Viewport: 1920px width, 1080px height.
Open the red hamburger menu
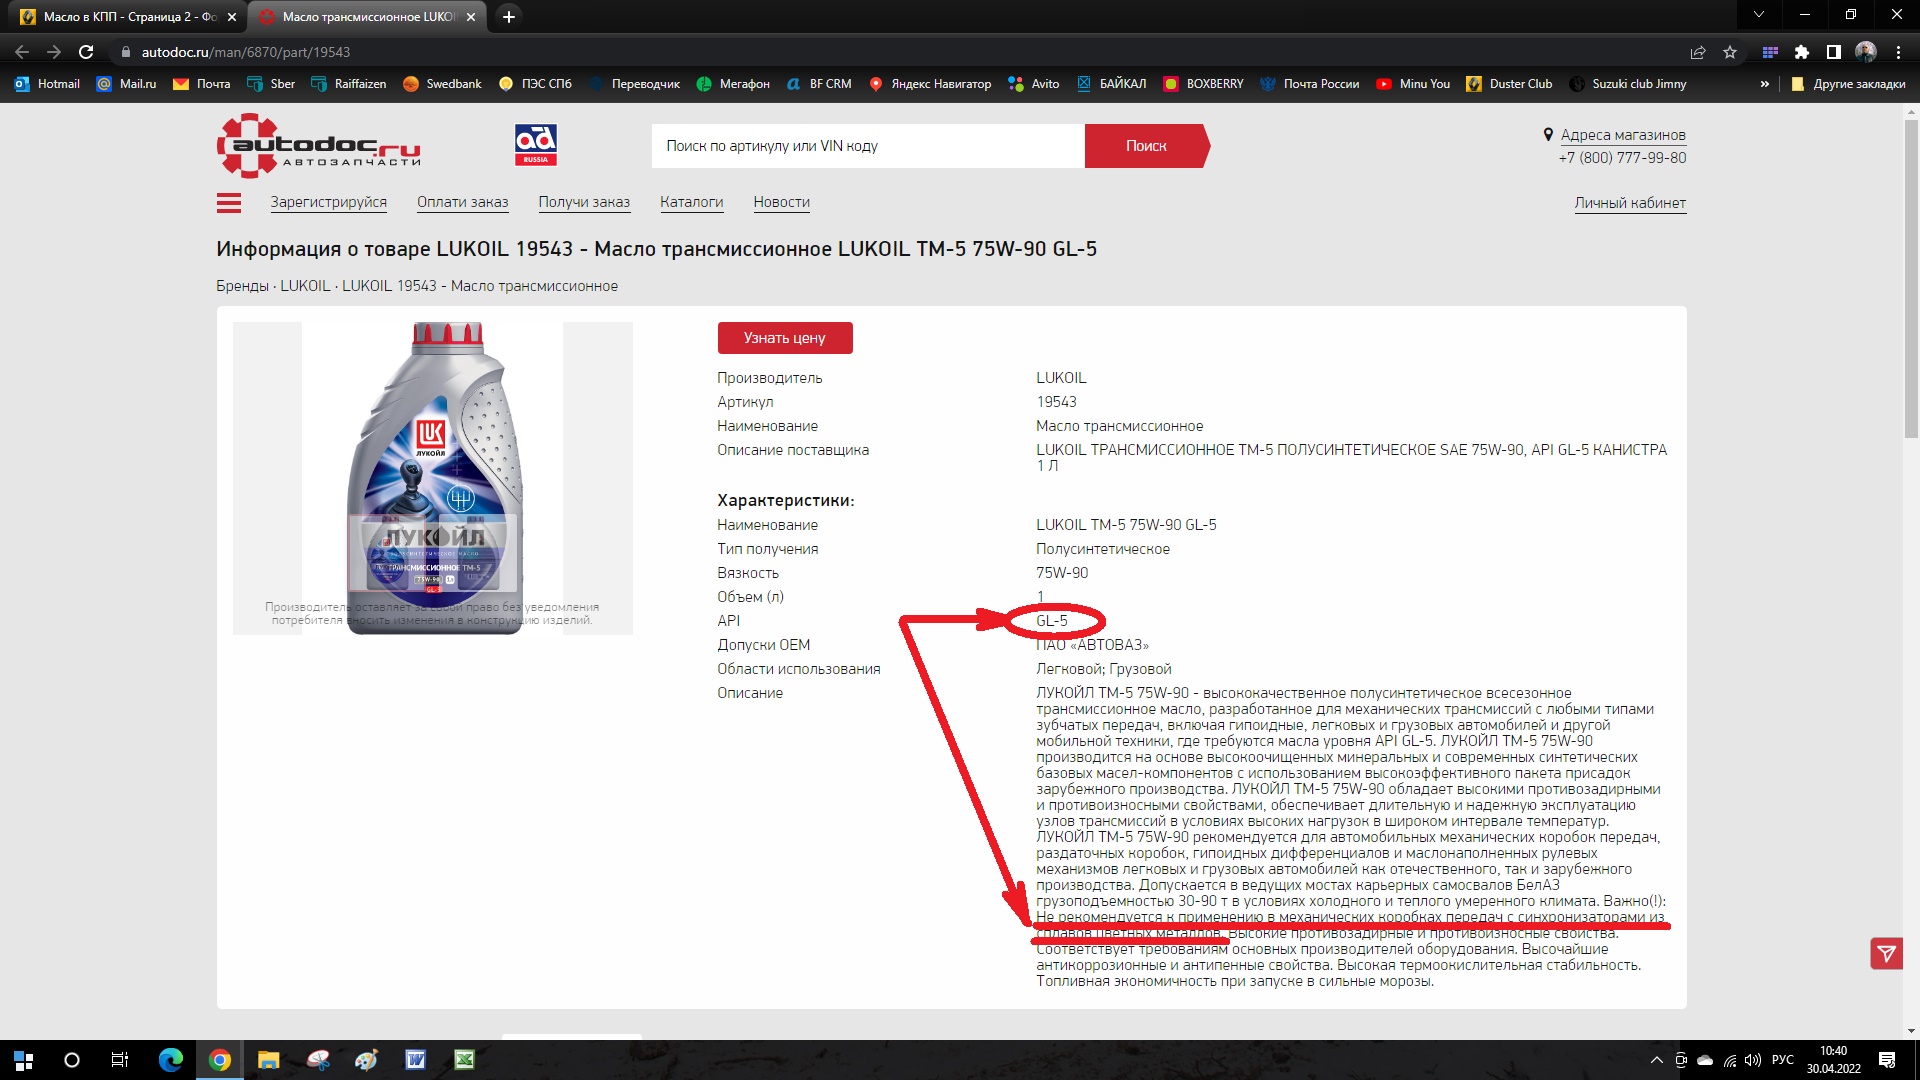pos(229,203)
